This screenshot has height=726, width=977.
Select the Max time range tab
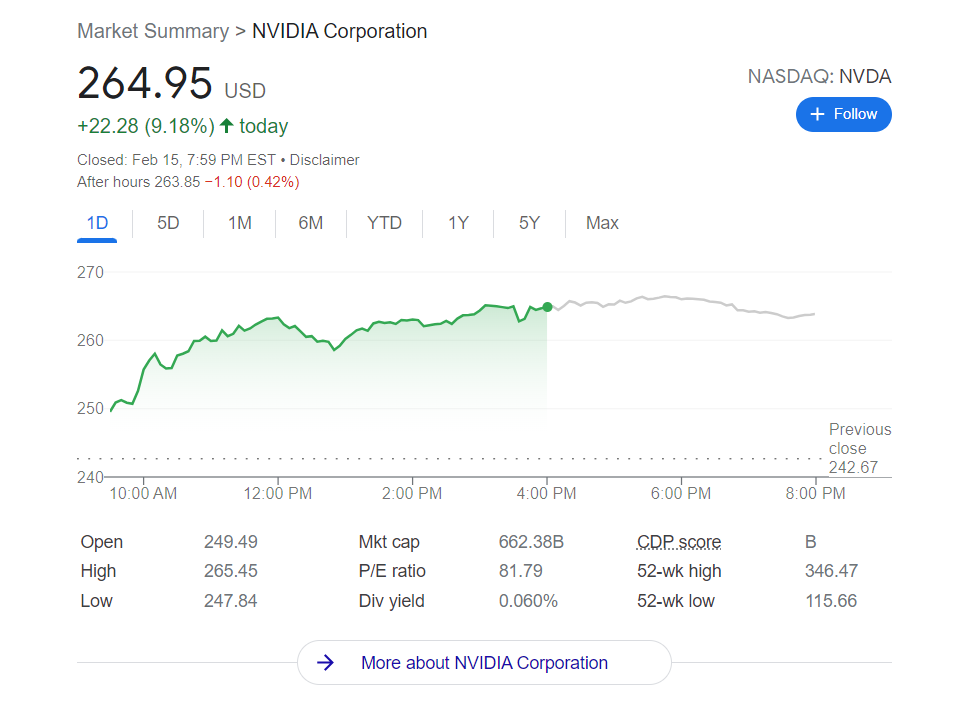[602, 223]
